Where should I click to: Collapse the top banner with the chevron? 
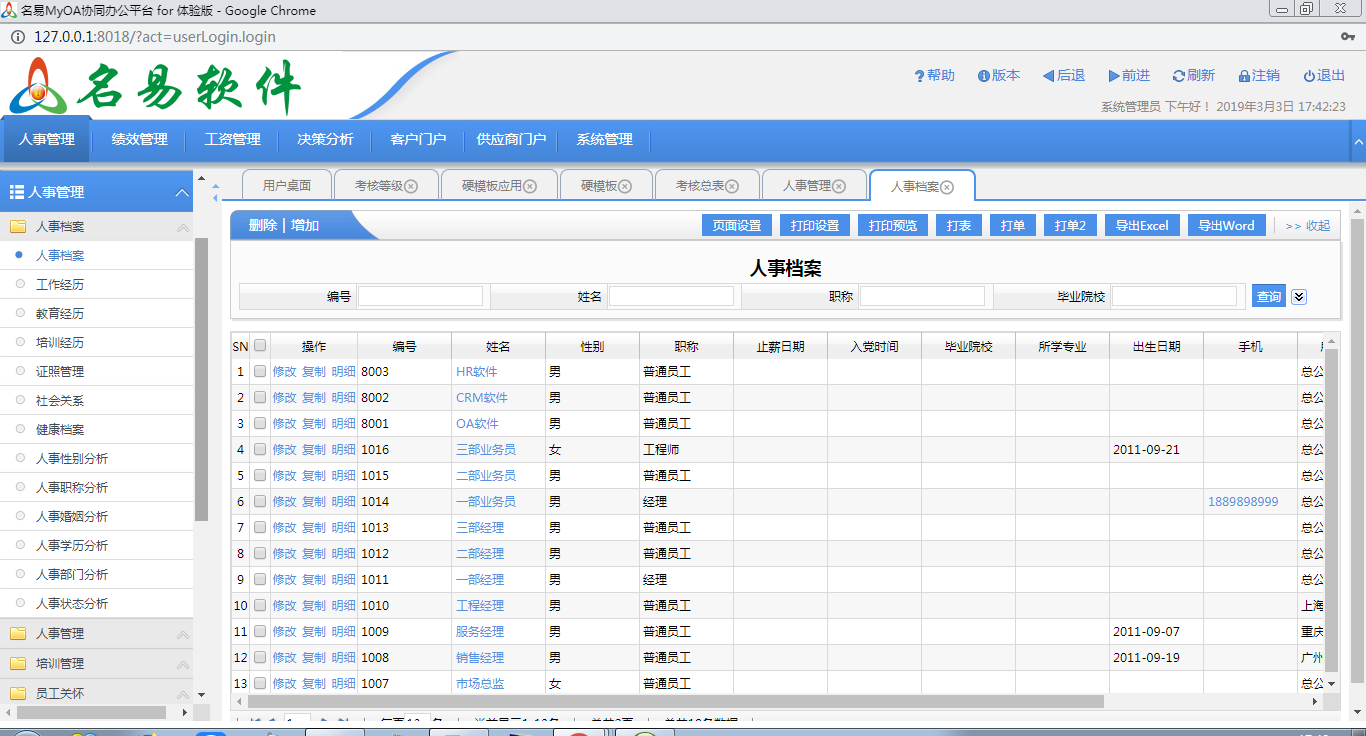1358,142
